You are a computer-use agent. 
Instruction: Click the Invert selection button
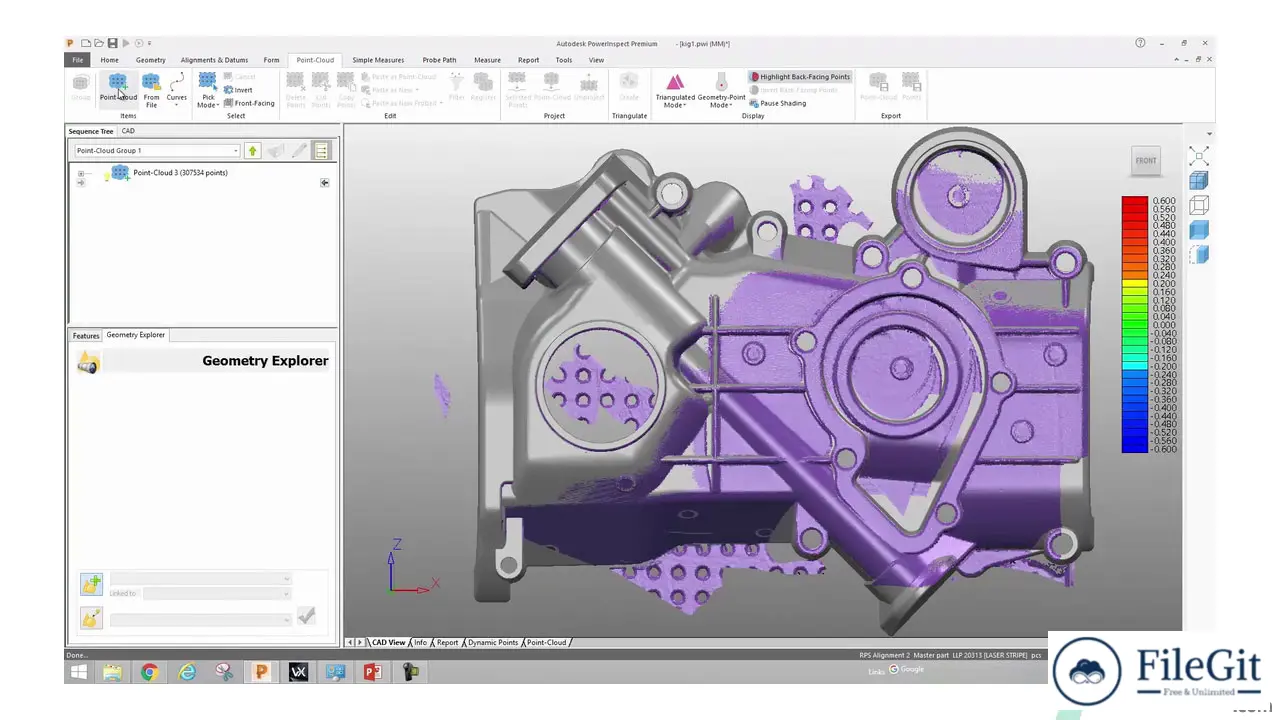coord(238,90)
